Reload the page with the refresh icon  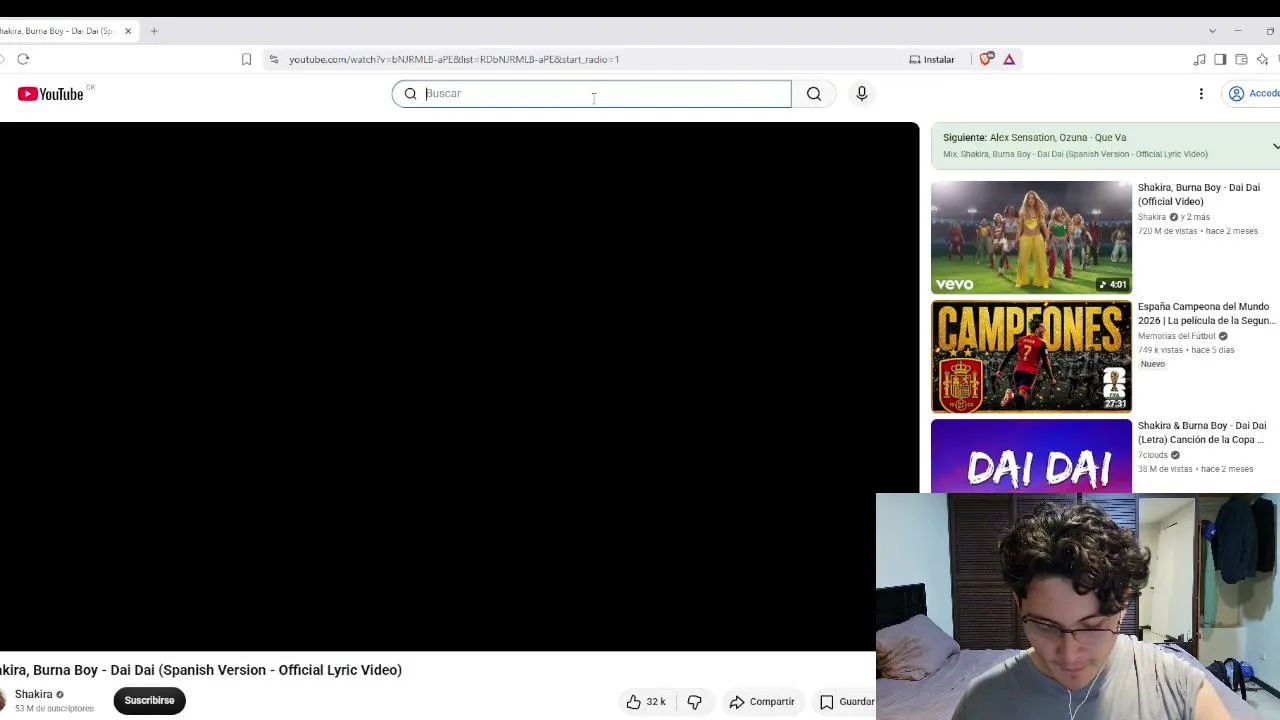[x=23, y=59]
